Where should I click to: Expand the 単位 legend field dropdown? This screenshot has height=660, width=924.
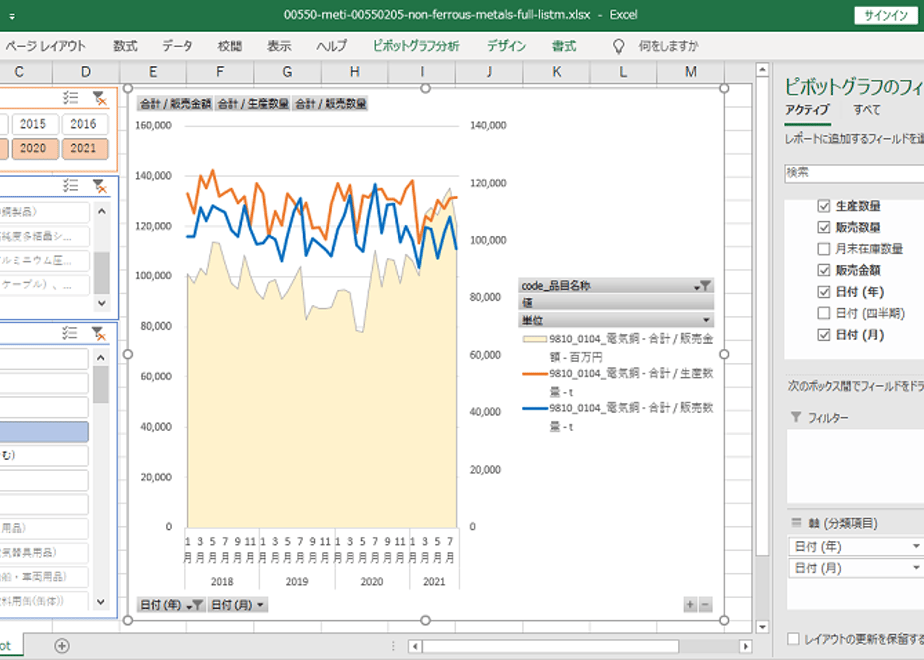(x=707, y=320)
